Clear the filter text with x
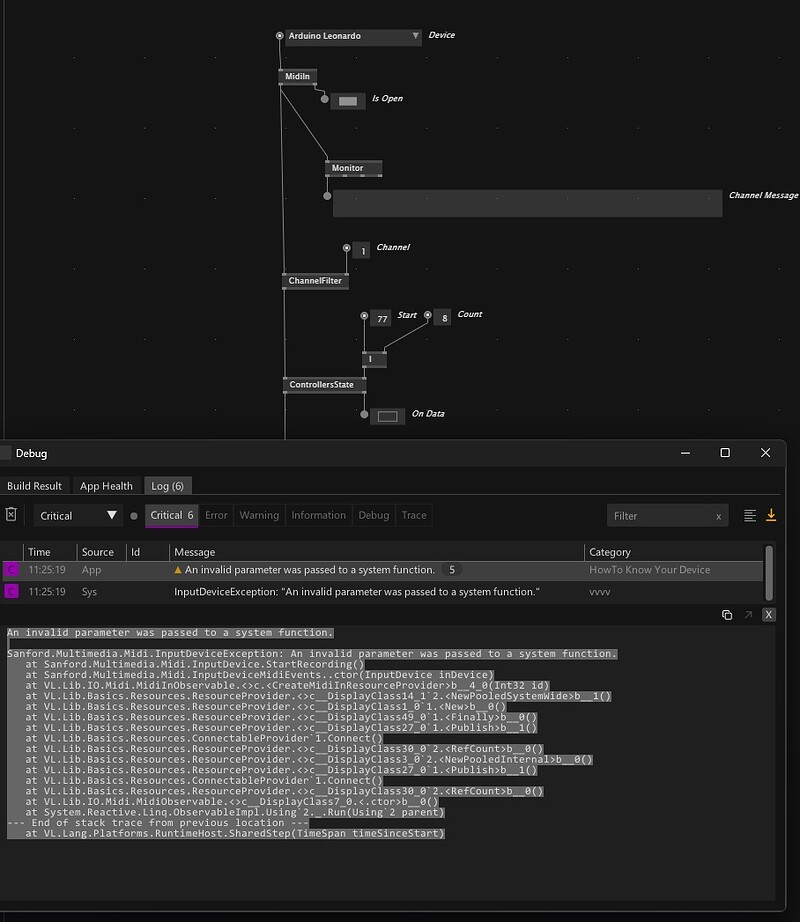Screen dimensions: 800x922 (718, 516)
